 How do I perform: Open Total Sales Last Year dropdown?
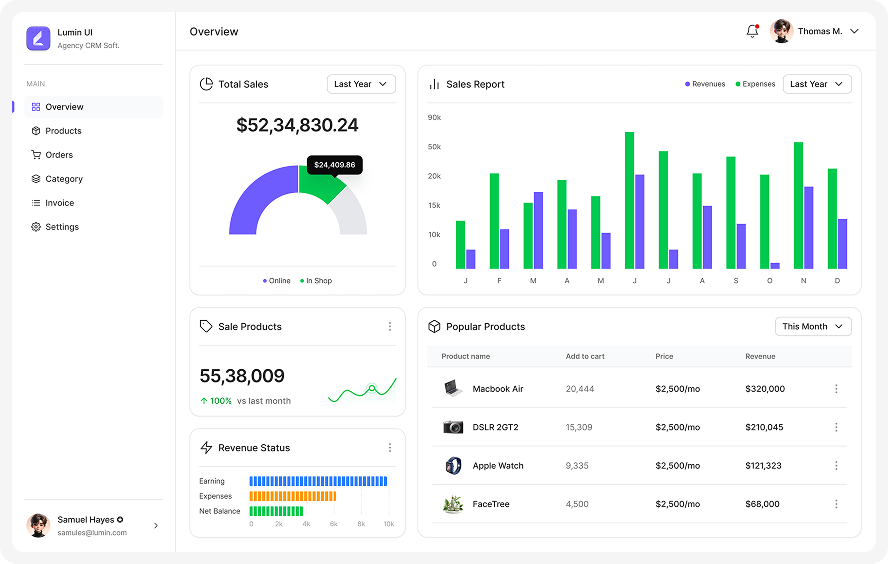[361, 84]
